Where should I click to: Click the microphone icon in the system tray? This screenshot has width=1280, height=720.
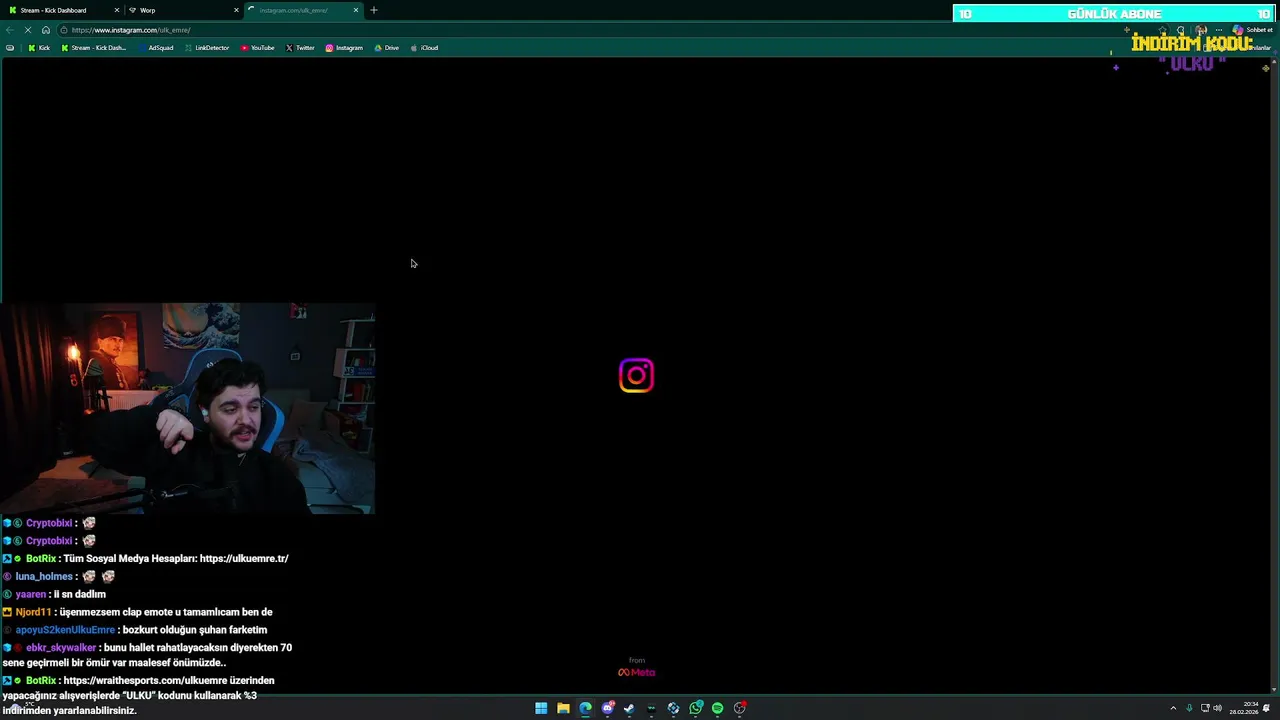pyautogui.click(x=1189, y=708)
